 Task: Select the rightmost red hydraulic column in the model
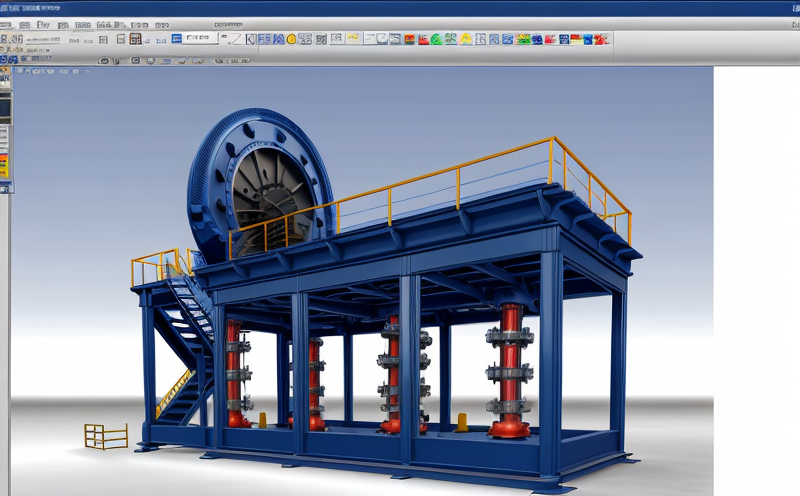[x=509, y=370]
